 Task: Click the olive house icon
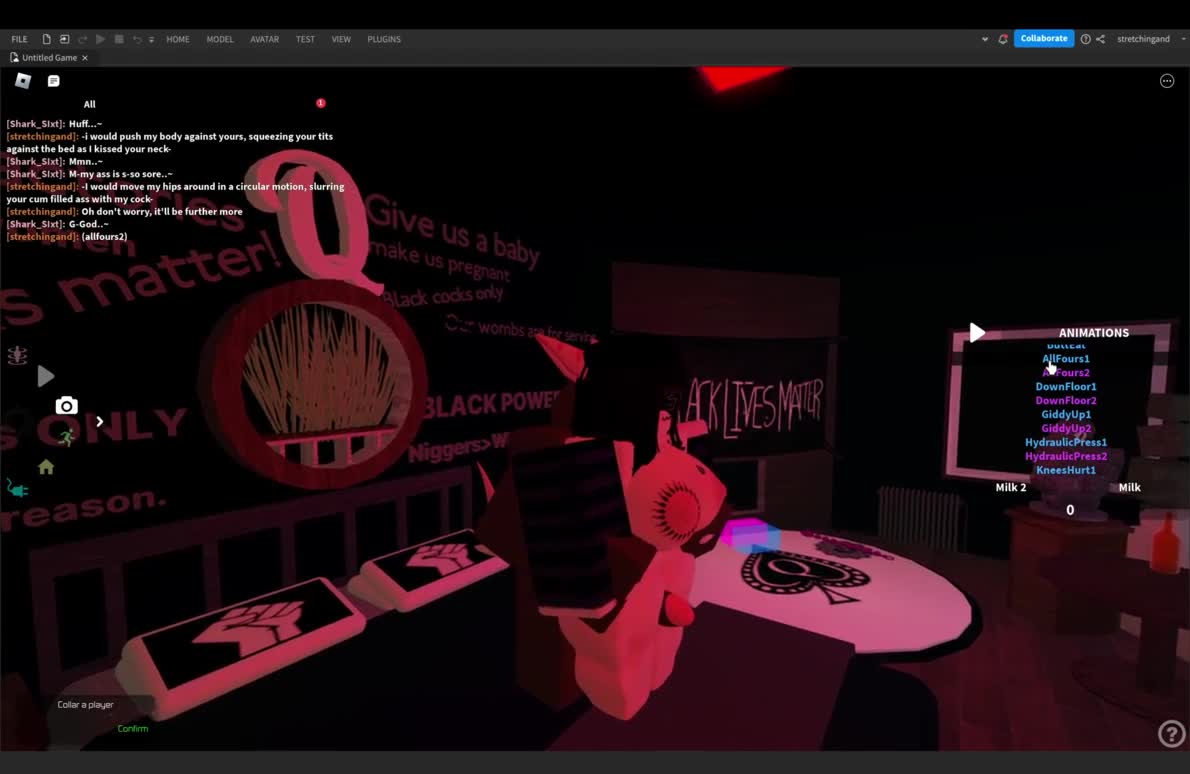46,467
